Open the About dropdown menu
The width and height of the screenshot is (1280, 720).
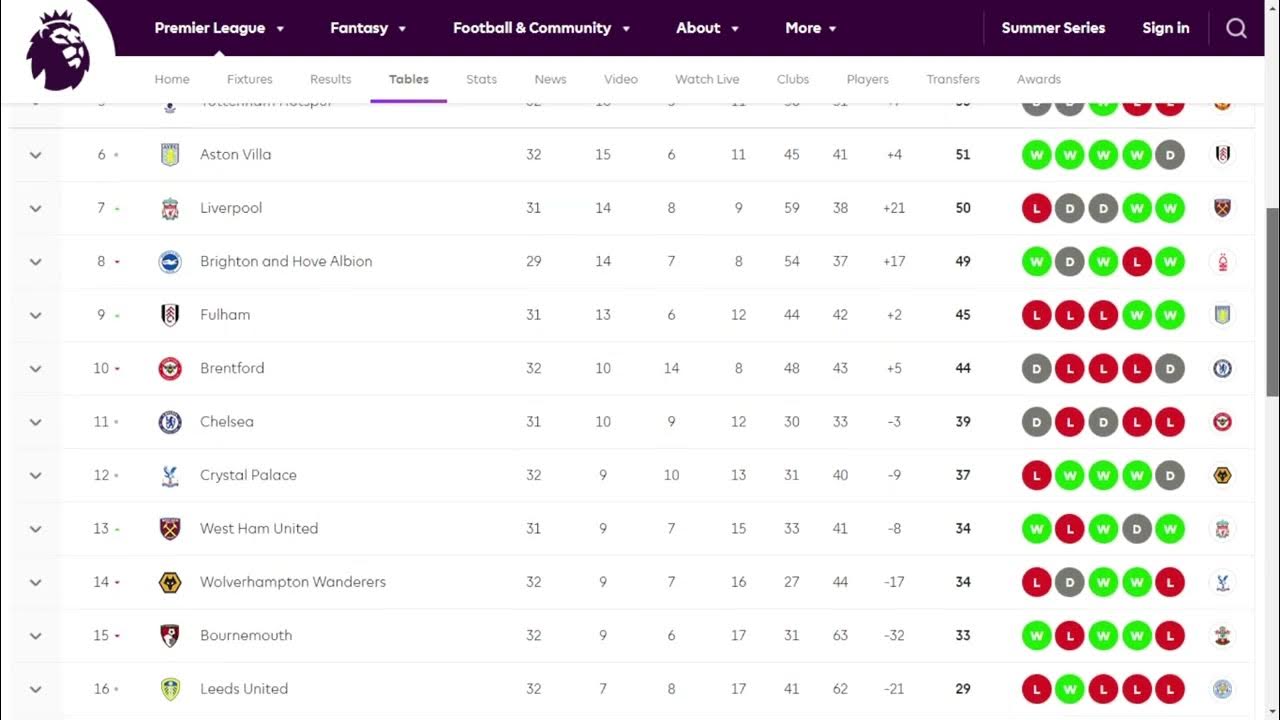tap(707, 28)
